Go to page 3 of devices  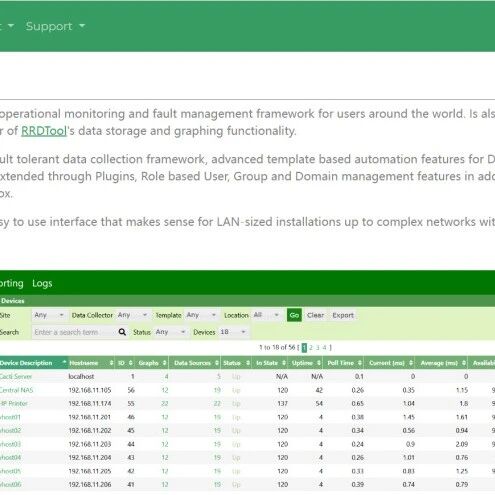(x=318, y=348)
